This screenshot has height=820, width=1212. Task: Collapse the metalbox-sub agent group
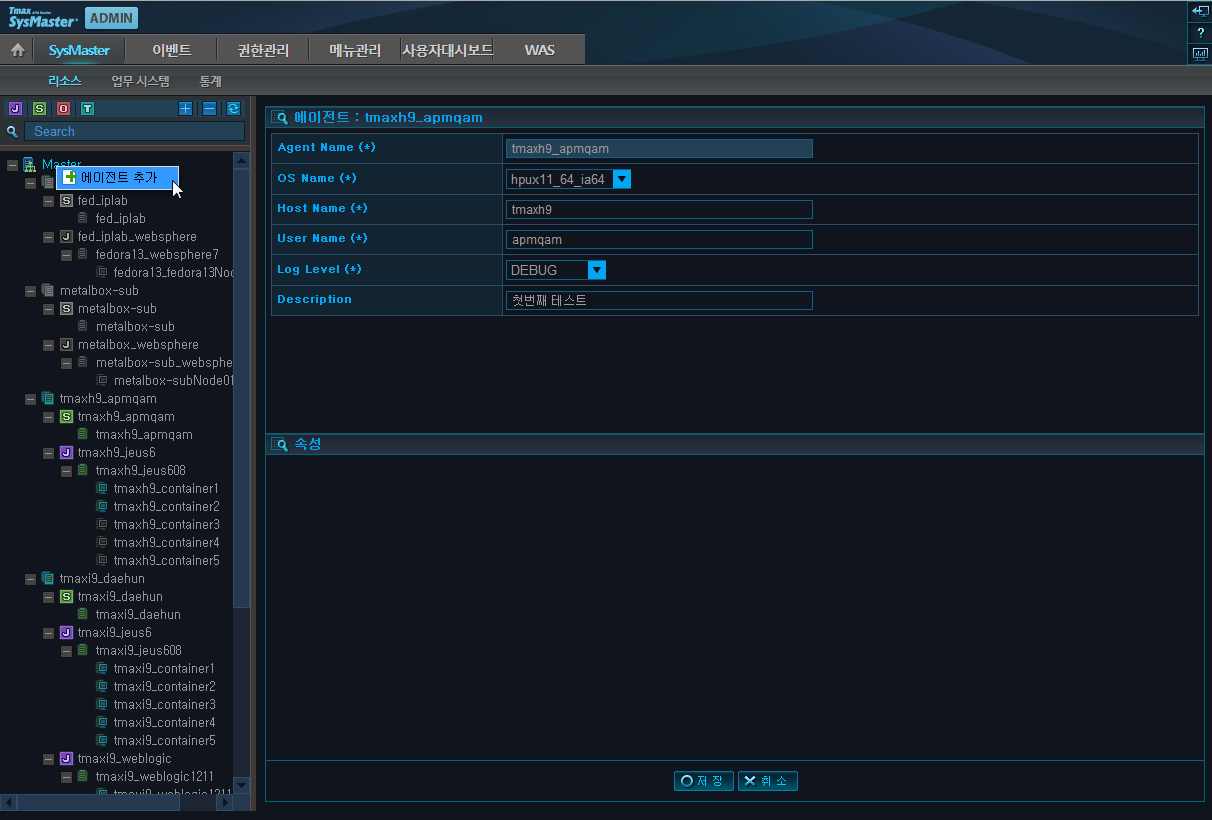pos(31,291)
